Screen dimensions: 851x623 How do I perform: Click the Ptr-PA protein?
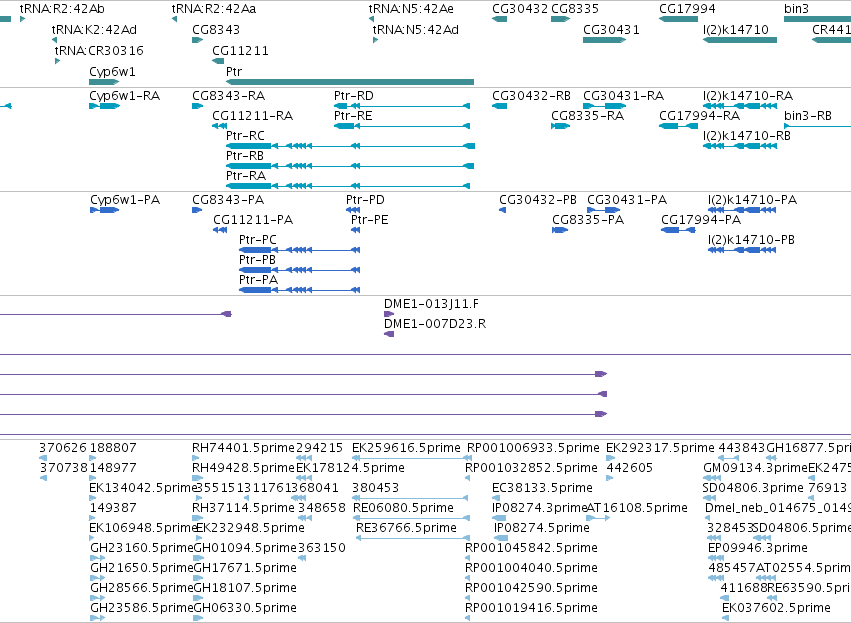click(300, 290)
